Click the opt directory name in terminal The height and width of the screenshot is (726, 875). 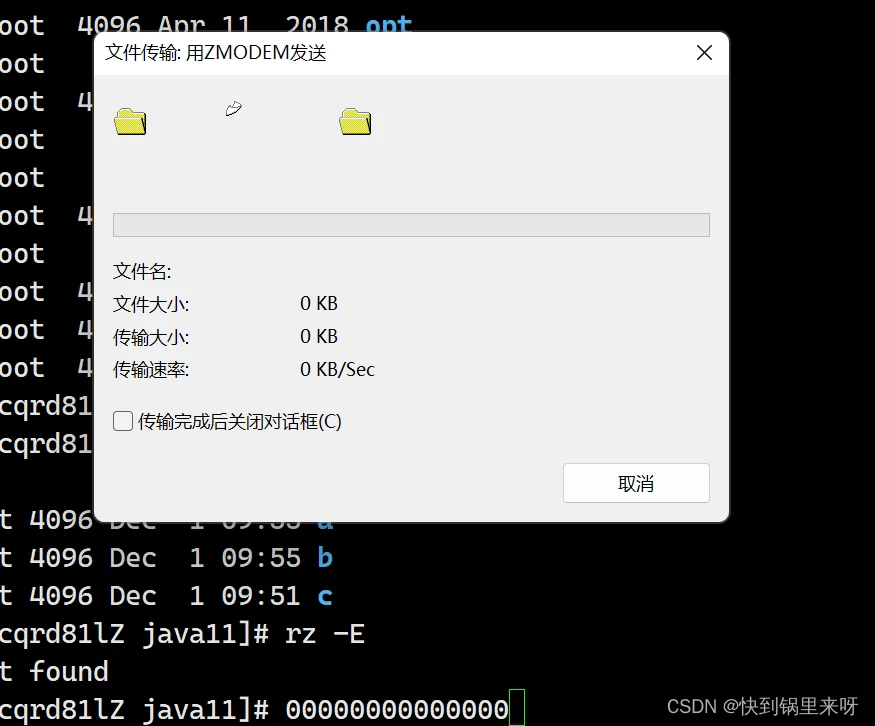click(389, 26)
